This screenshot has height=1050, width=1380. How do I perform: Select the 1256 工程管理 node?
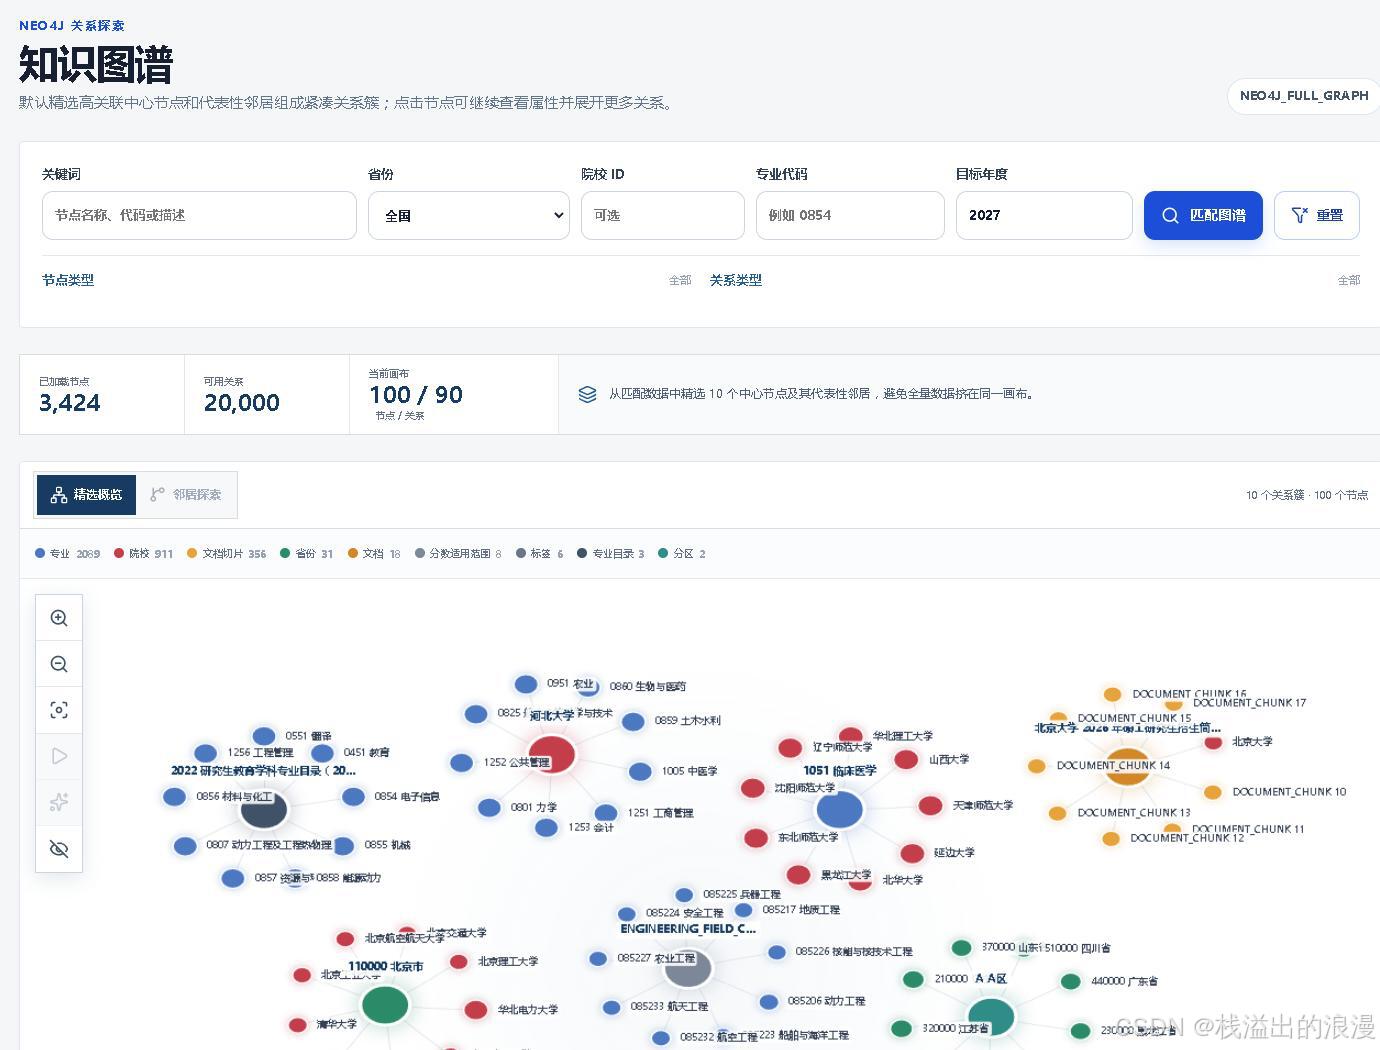[206, 752]
